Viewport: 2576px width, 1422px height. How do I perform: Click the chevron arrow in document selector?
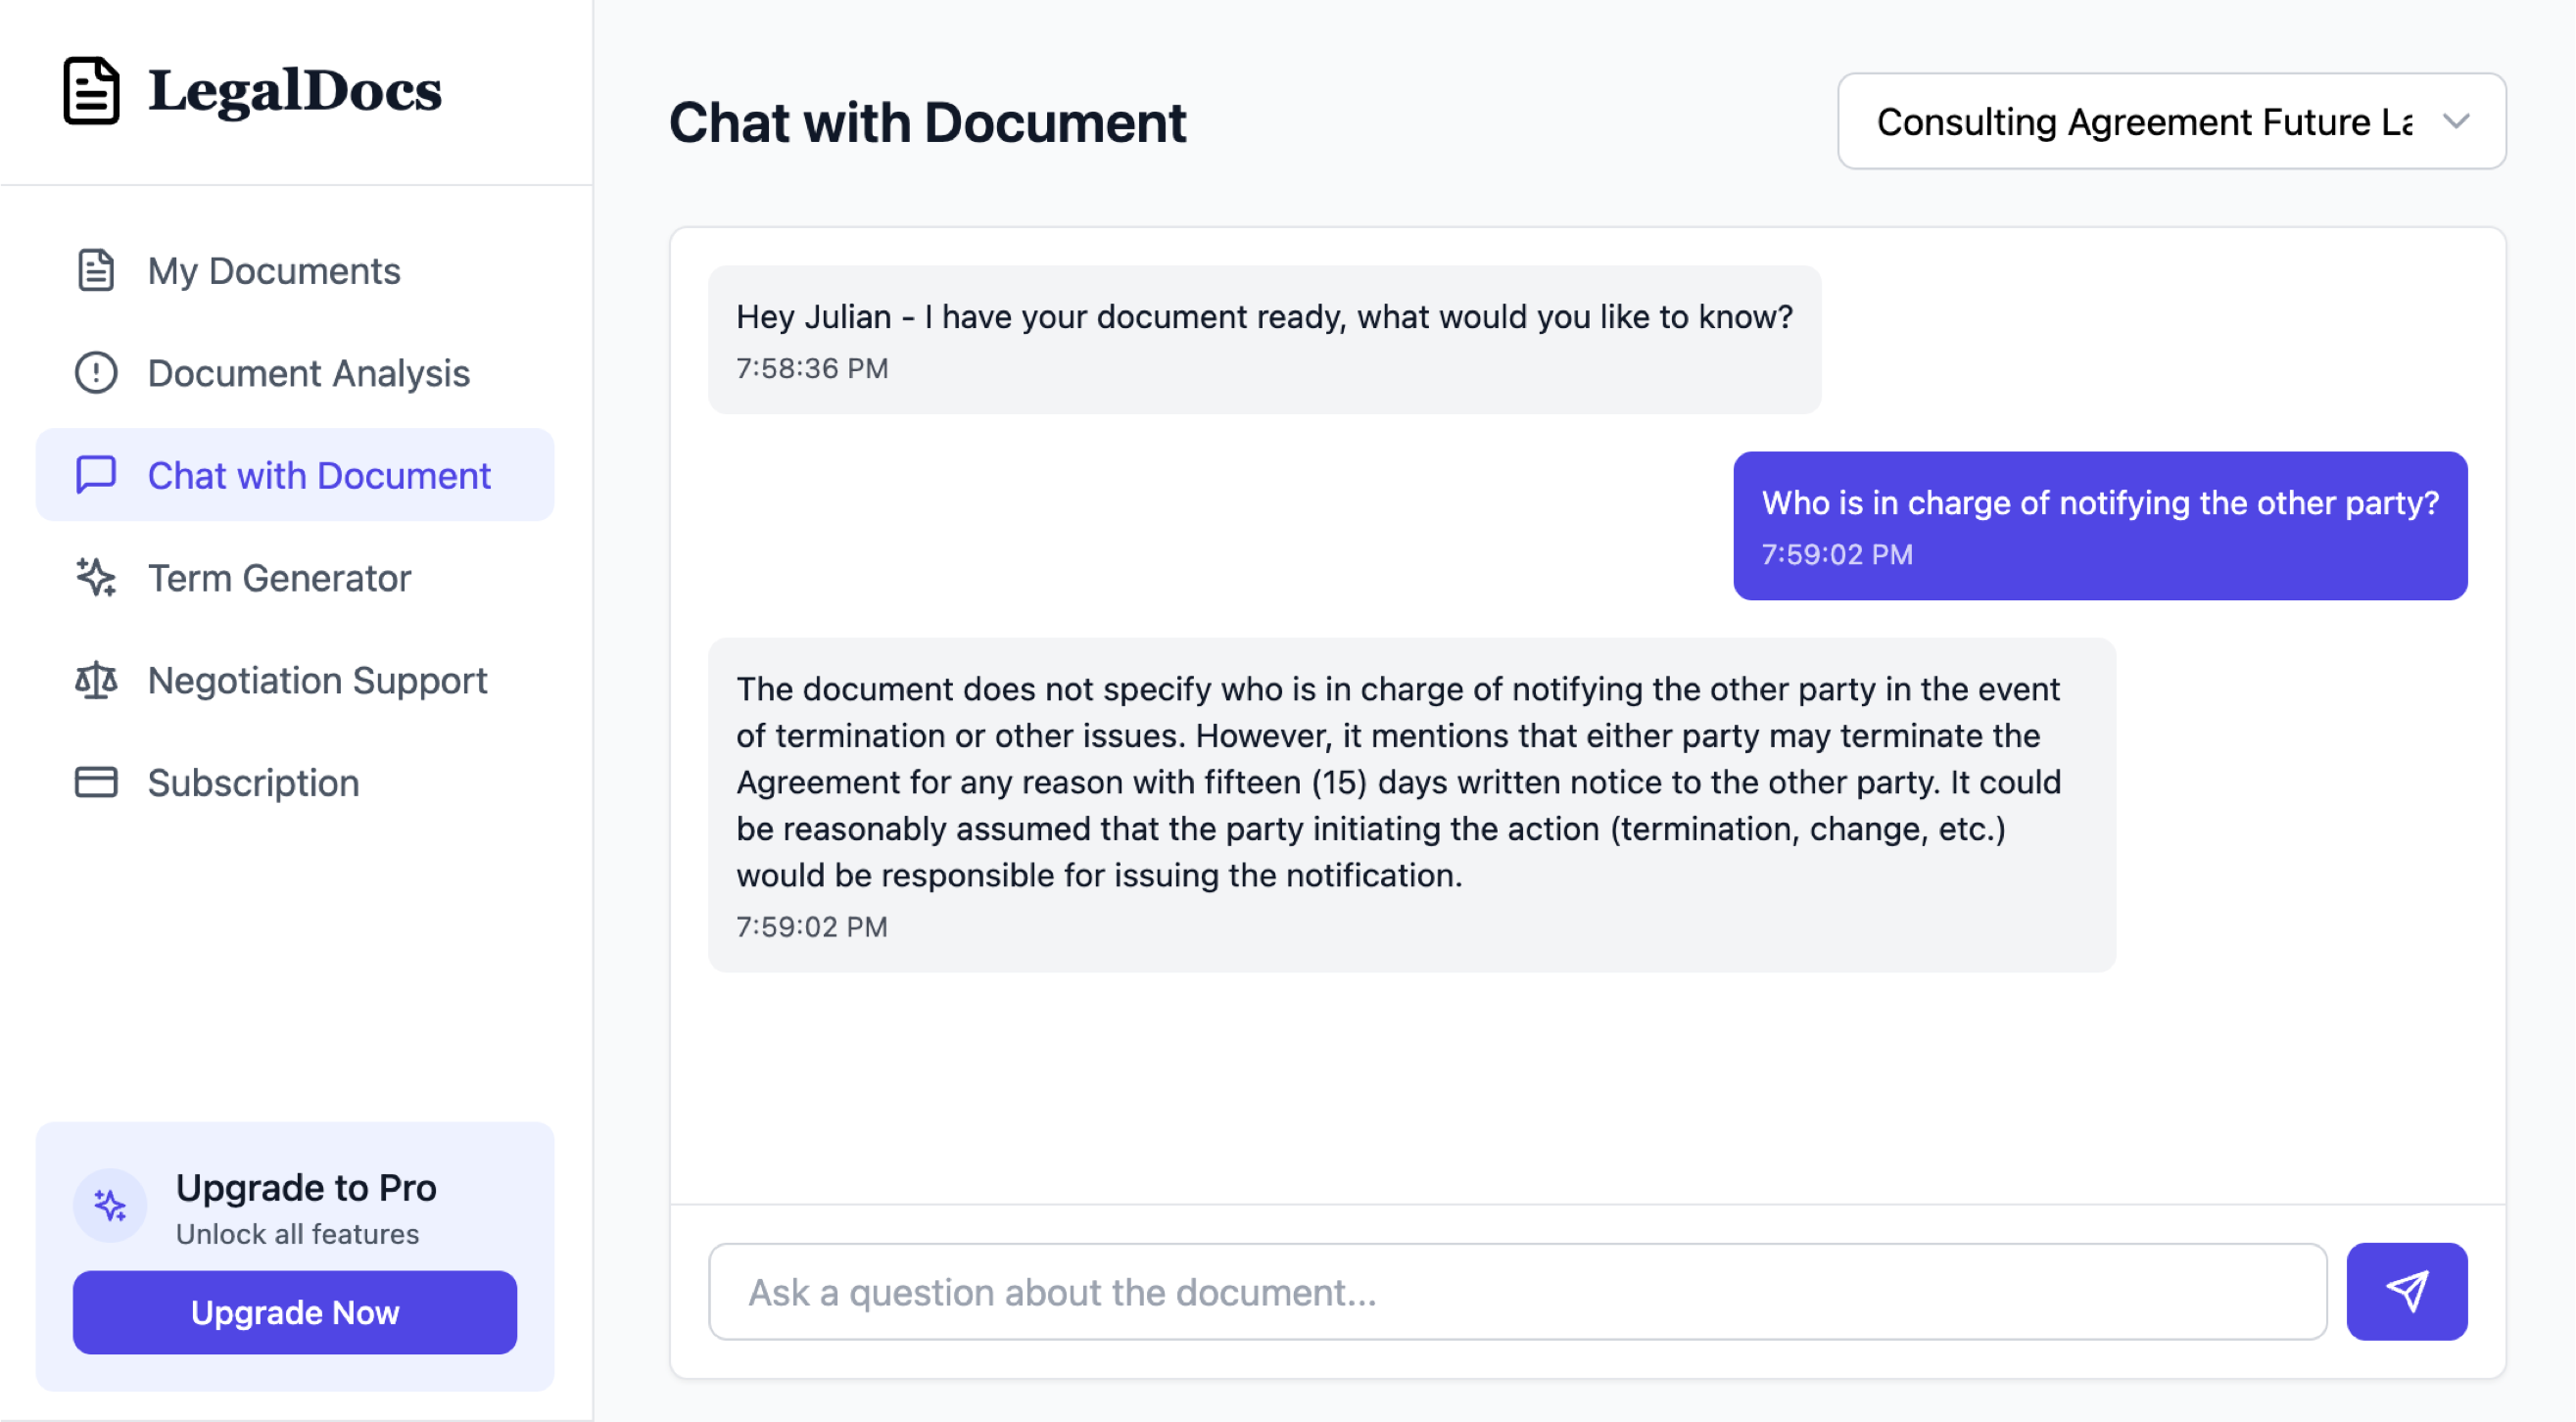click(x=2456, y=121)
